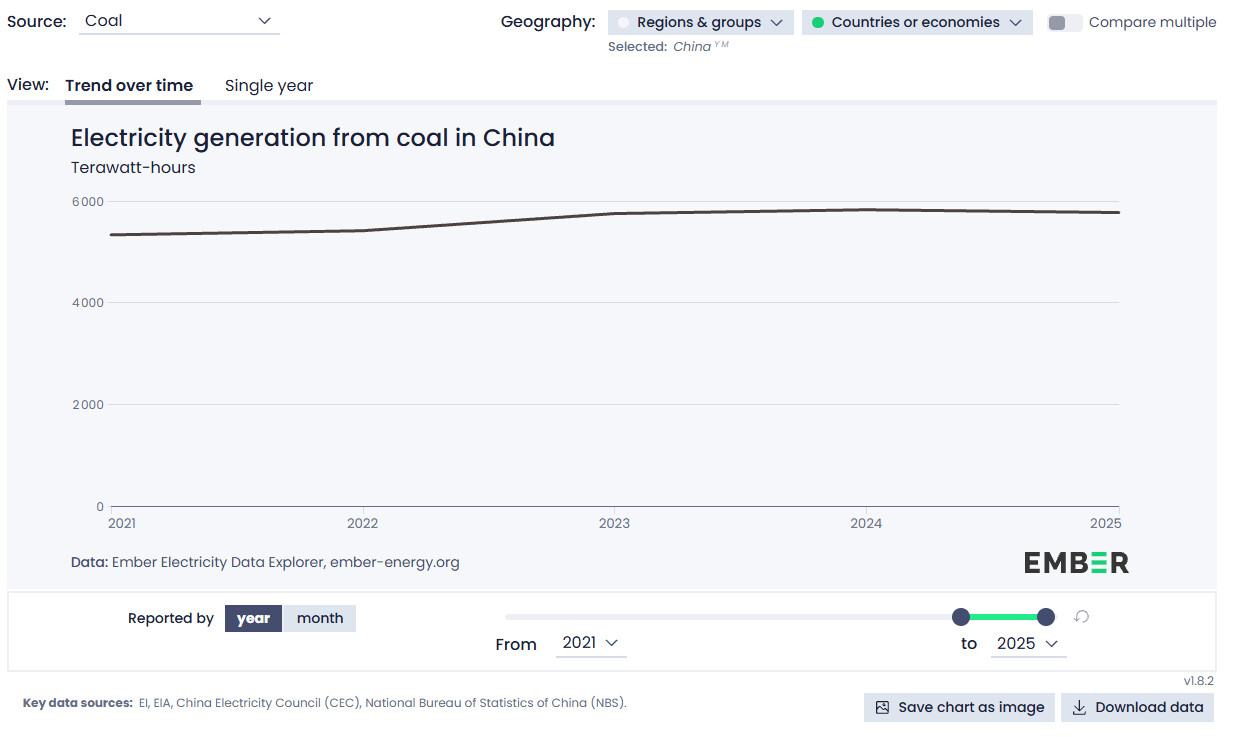Viewport: 1257px width, 737px height.
Task: Click the green dot on Countries selector
Action: 818,23
